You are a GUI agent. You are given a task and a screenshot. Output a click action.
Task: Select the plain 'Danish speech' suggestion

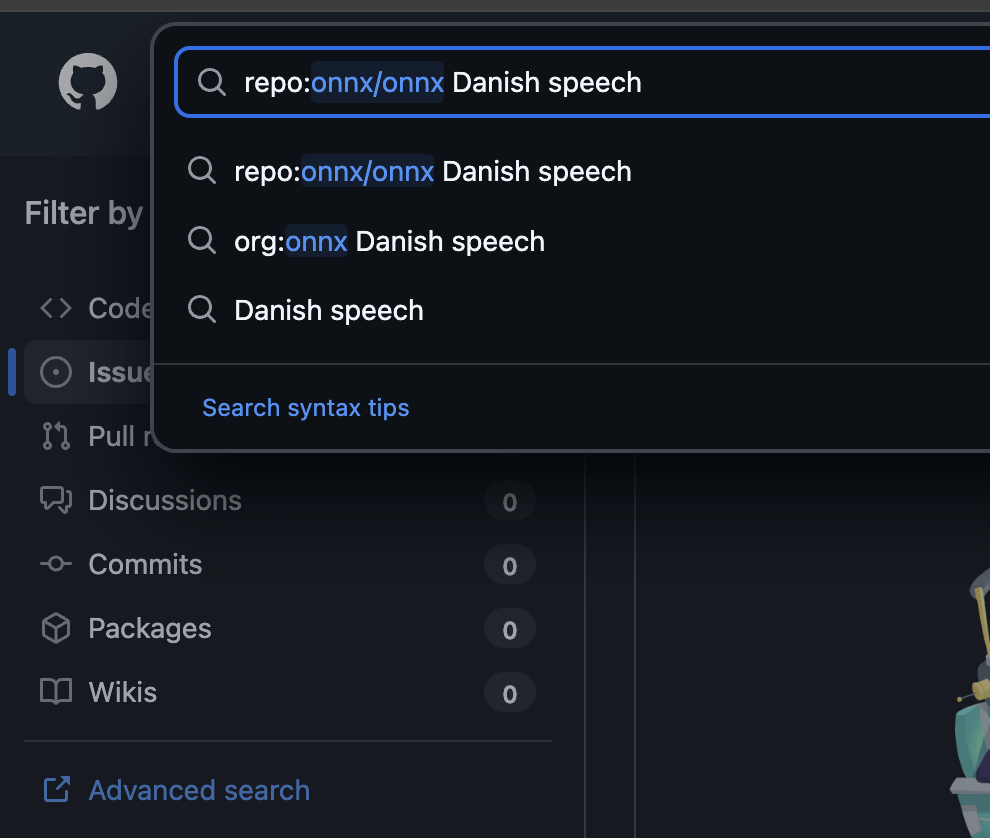[x=328, y=311]
